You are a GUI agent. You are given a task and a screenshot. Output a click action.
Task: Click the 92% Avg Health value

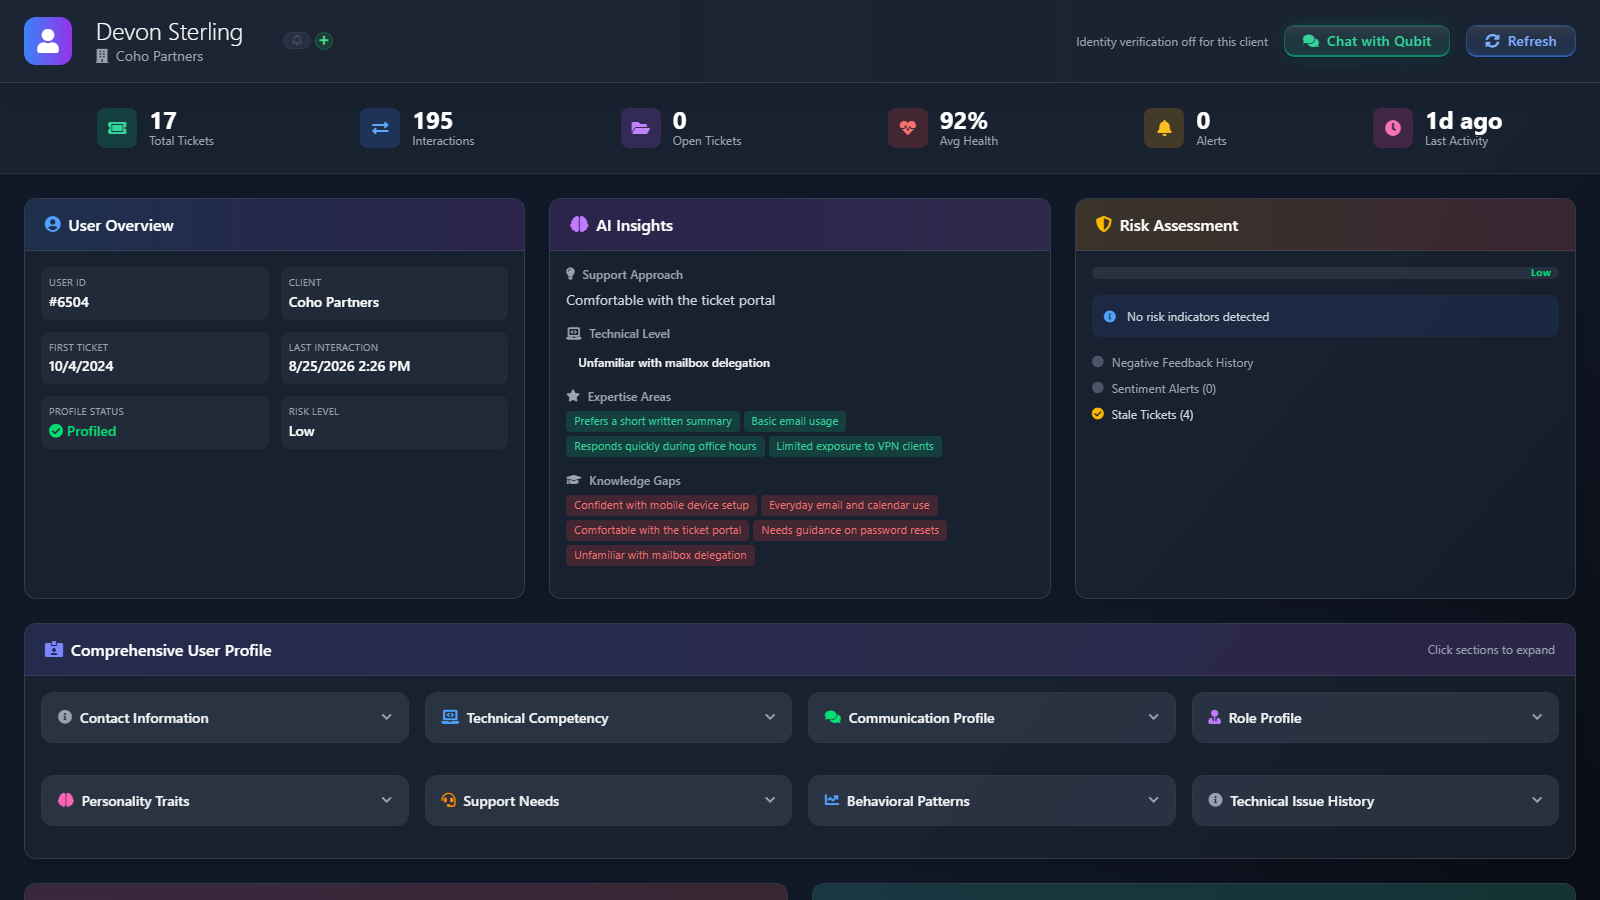point(963,121)
